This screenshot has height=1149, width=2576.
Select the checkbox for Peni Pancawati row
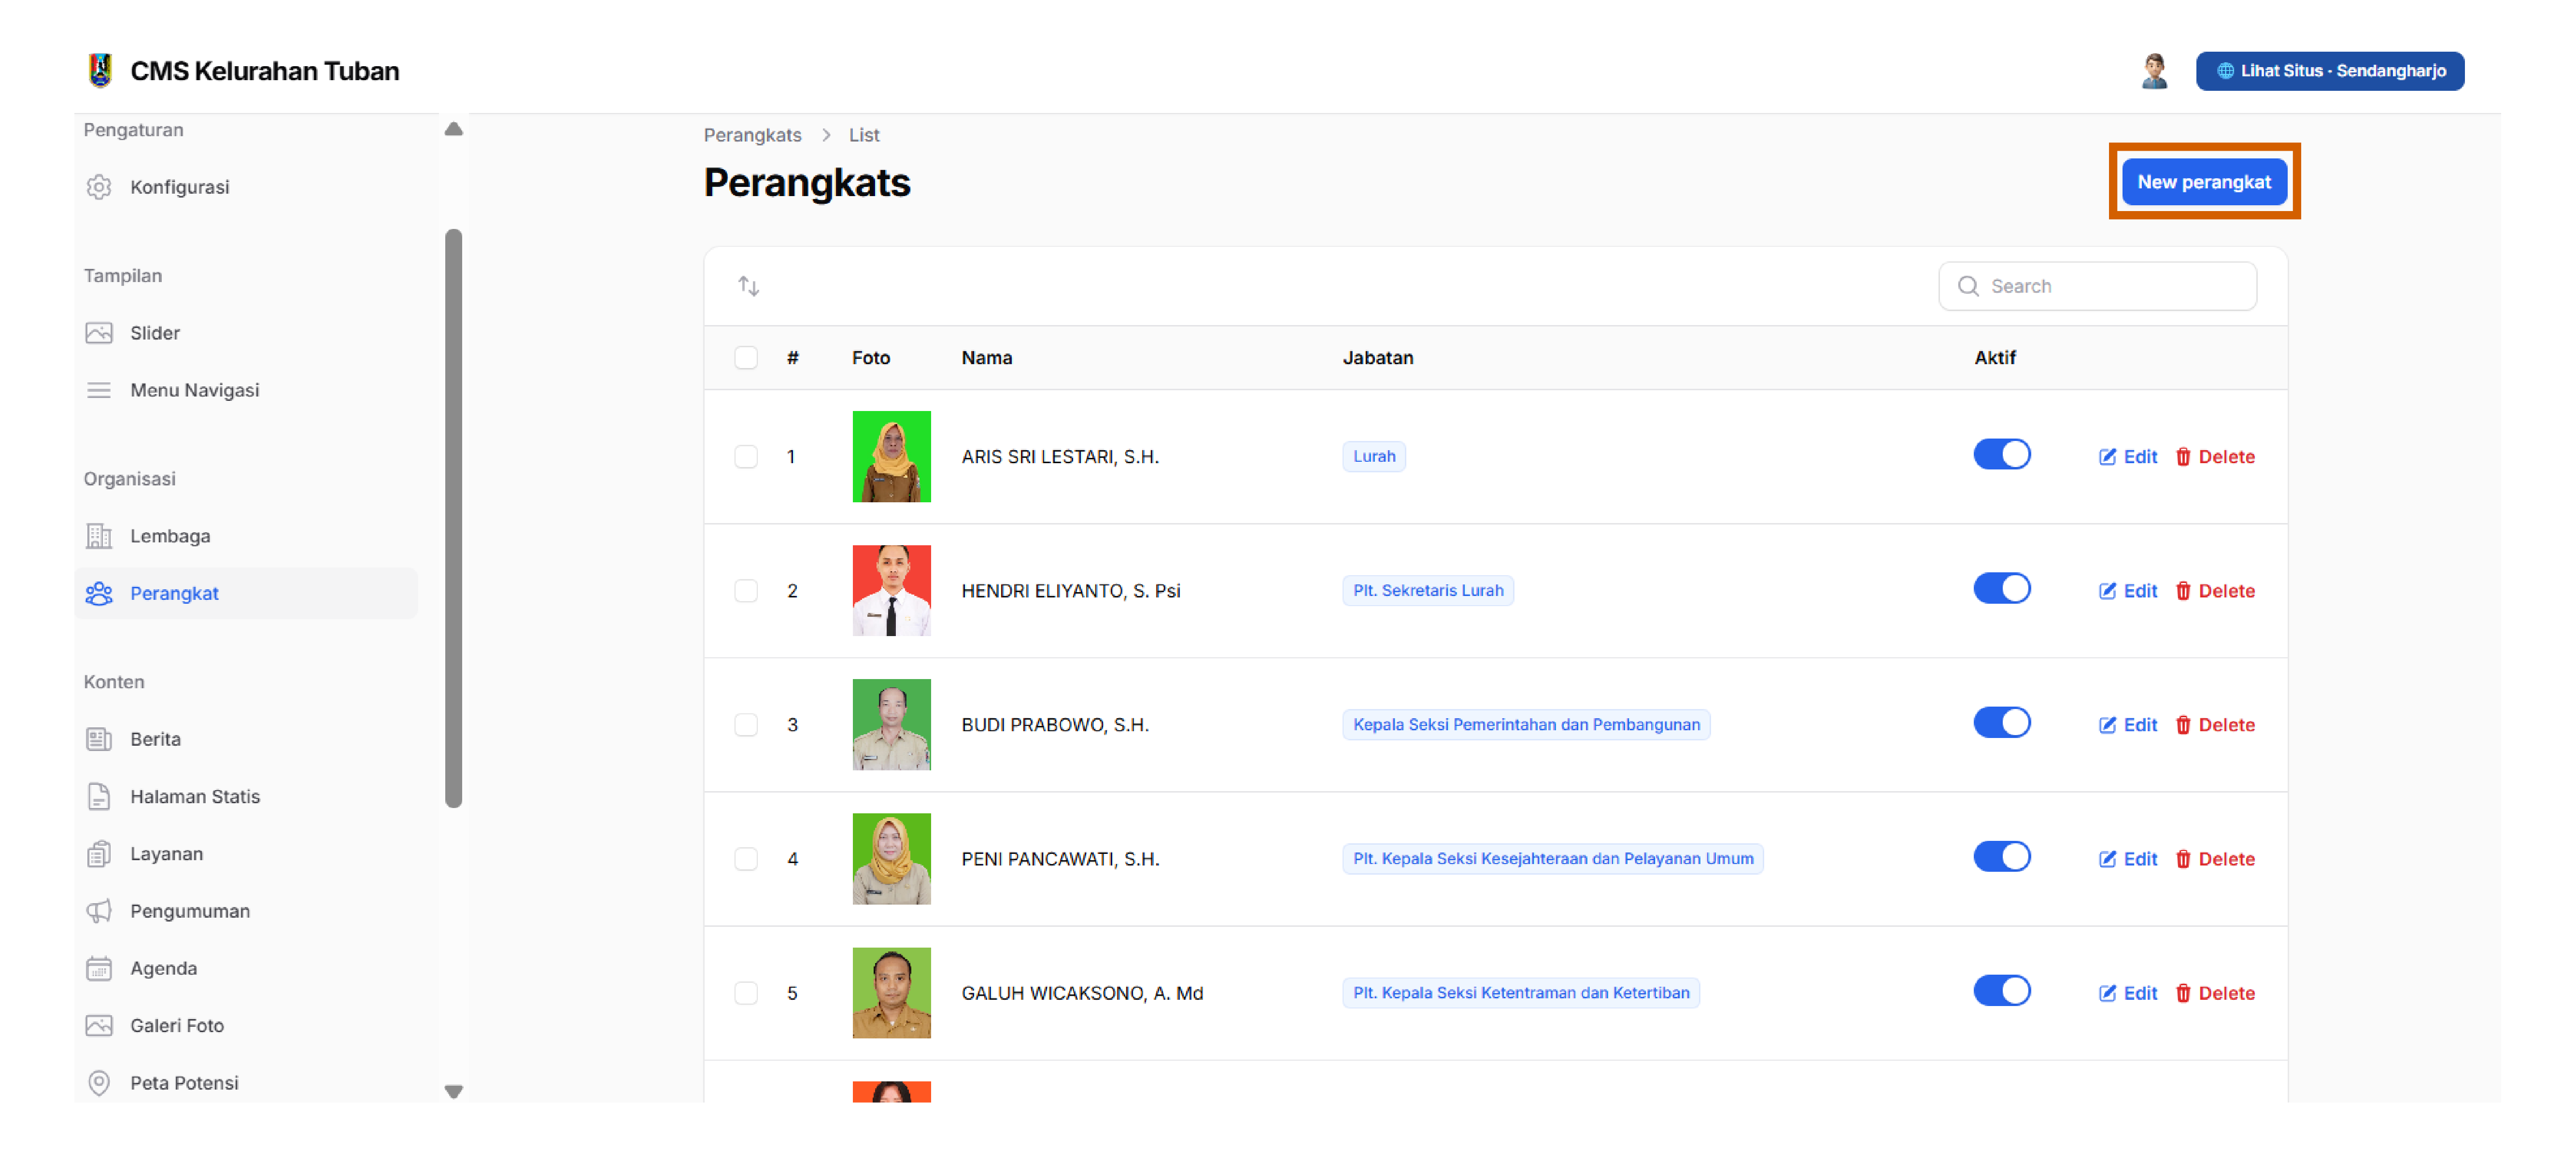pyautogui.click(x=746, y=859)
